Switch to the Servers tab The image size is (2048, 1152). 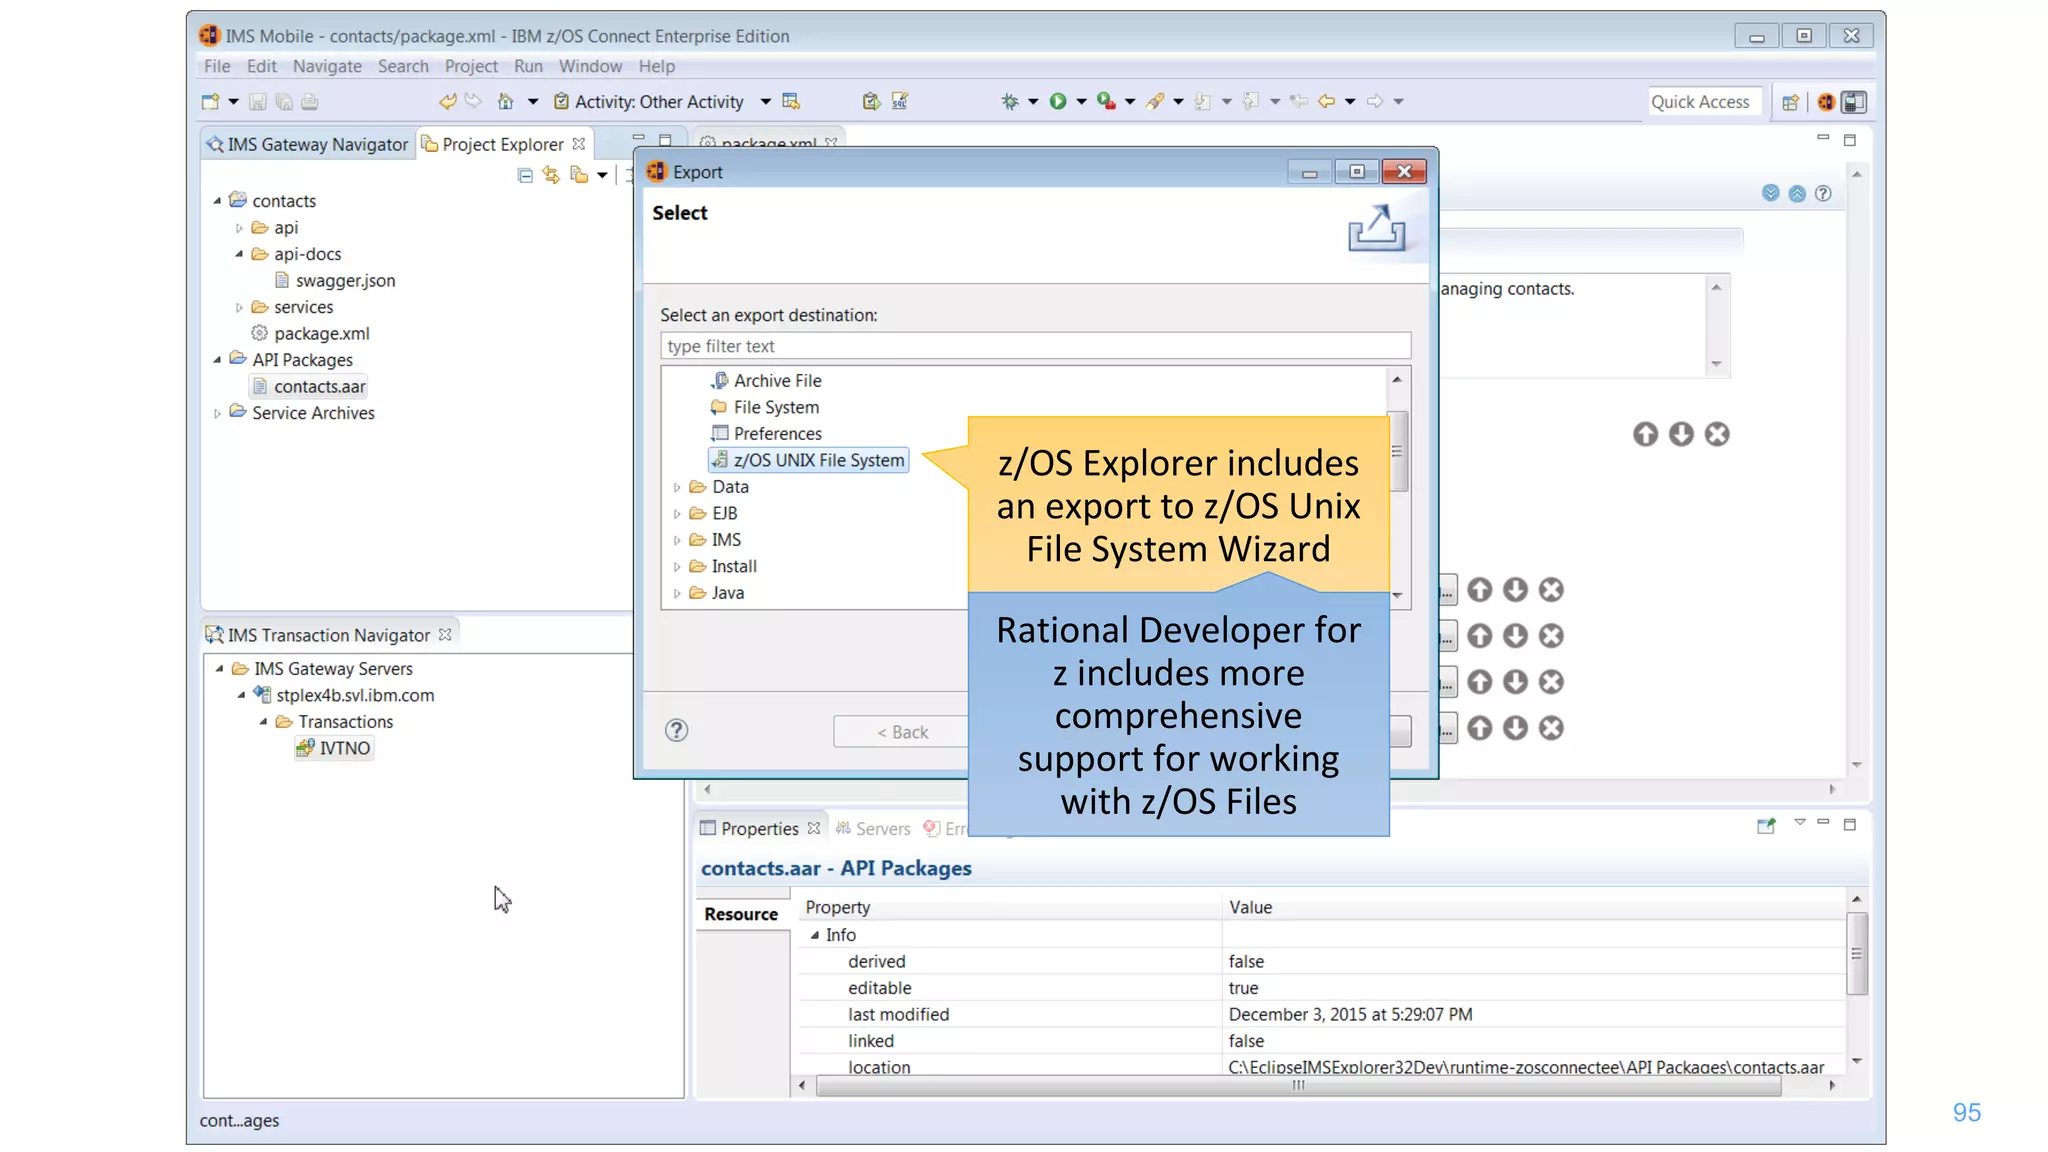click(x=873, y=828)
